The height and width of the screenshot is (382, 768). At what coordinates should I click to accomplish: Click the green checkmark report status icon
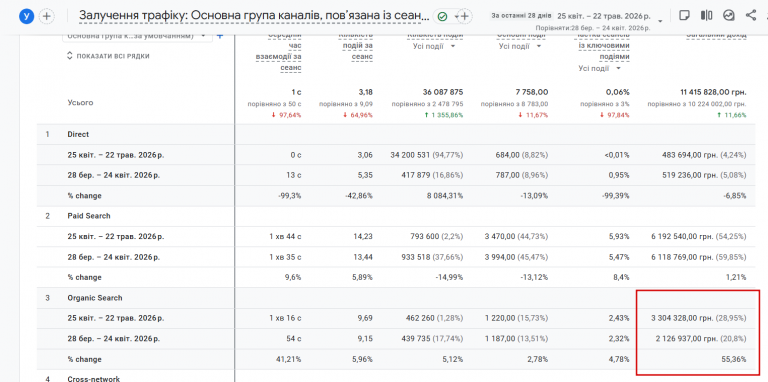tap(442, 17)
